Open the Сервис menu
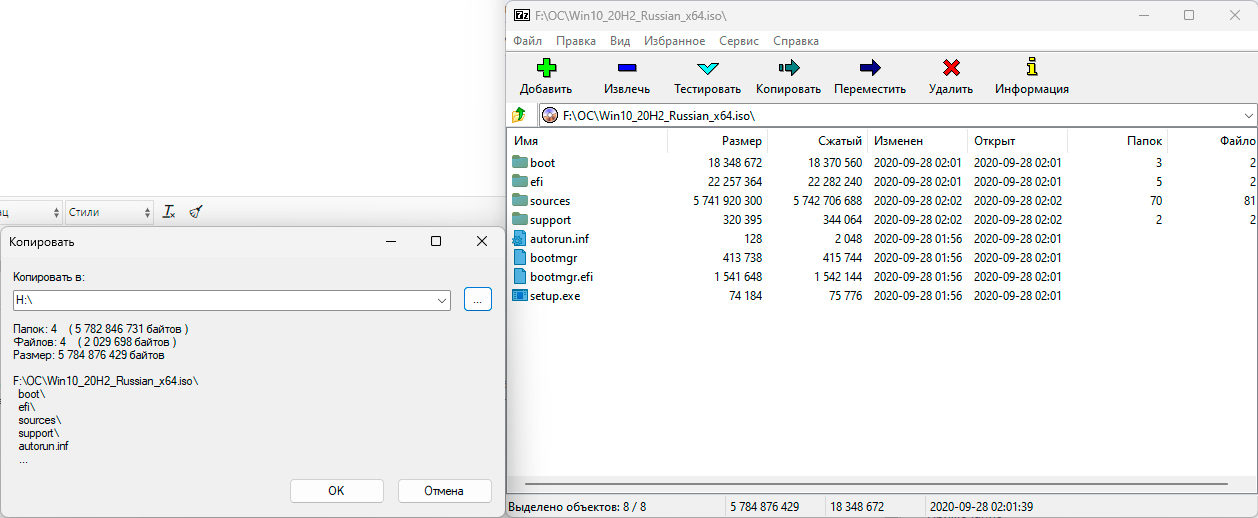 point(739,41)
